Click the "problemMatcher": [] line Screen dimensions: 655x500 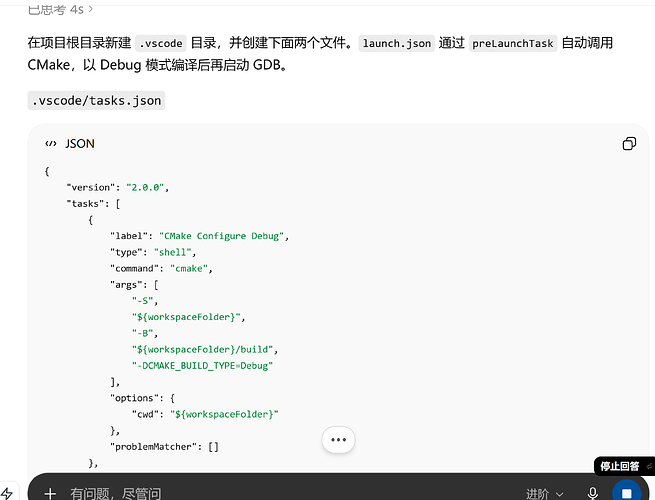(x=164, y=447)
